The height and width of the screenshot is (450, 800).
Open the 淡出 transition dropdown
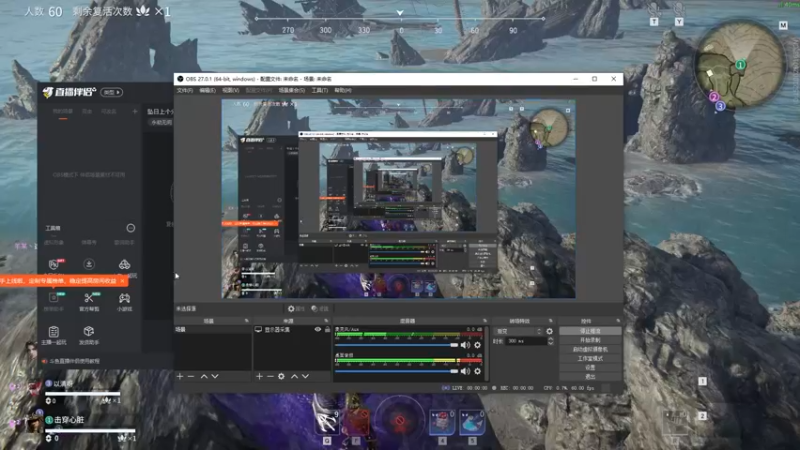pos(519,331)
